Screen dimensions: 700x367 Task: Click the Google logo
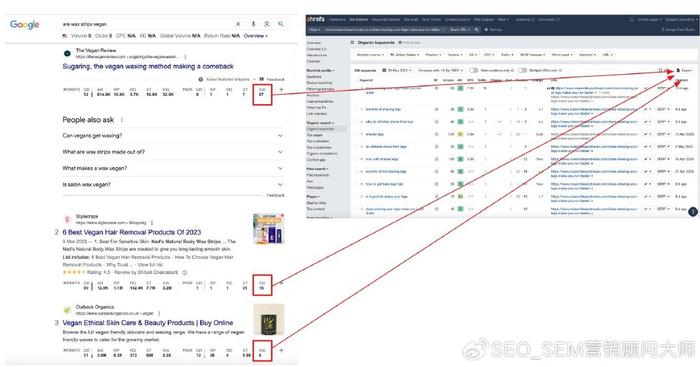pos(25,25)
